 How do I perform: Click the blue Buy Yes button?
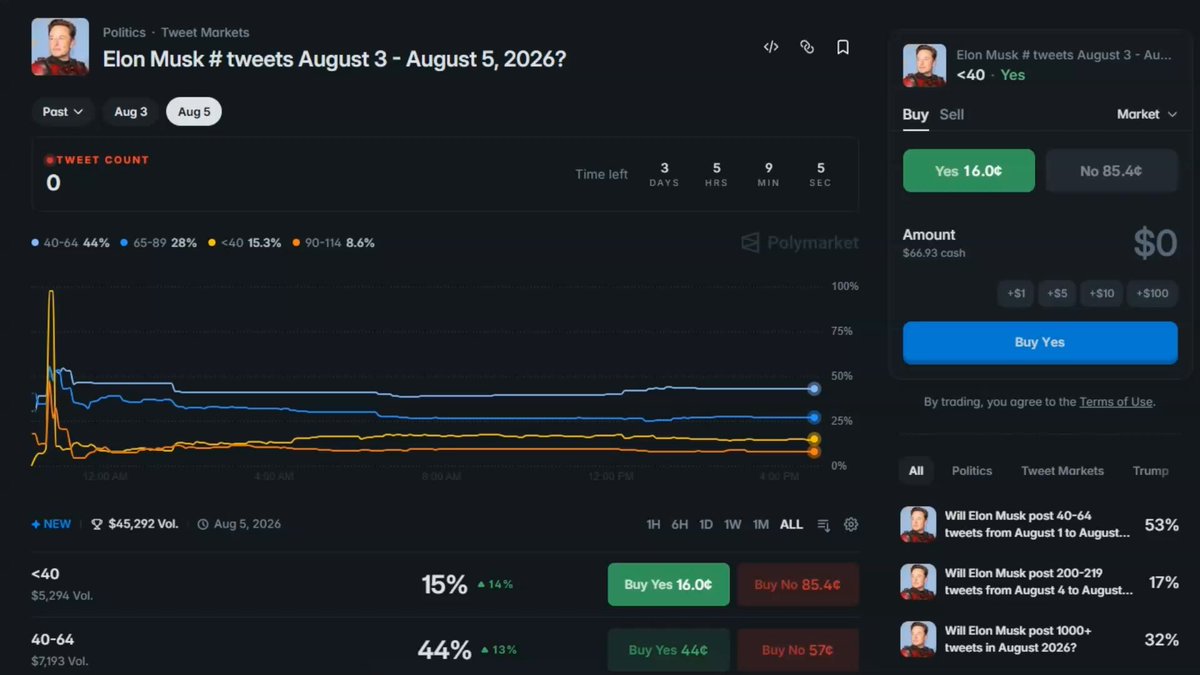click(x=1040, y=342)
